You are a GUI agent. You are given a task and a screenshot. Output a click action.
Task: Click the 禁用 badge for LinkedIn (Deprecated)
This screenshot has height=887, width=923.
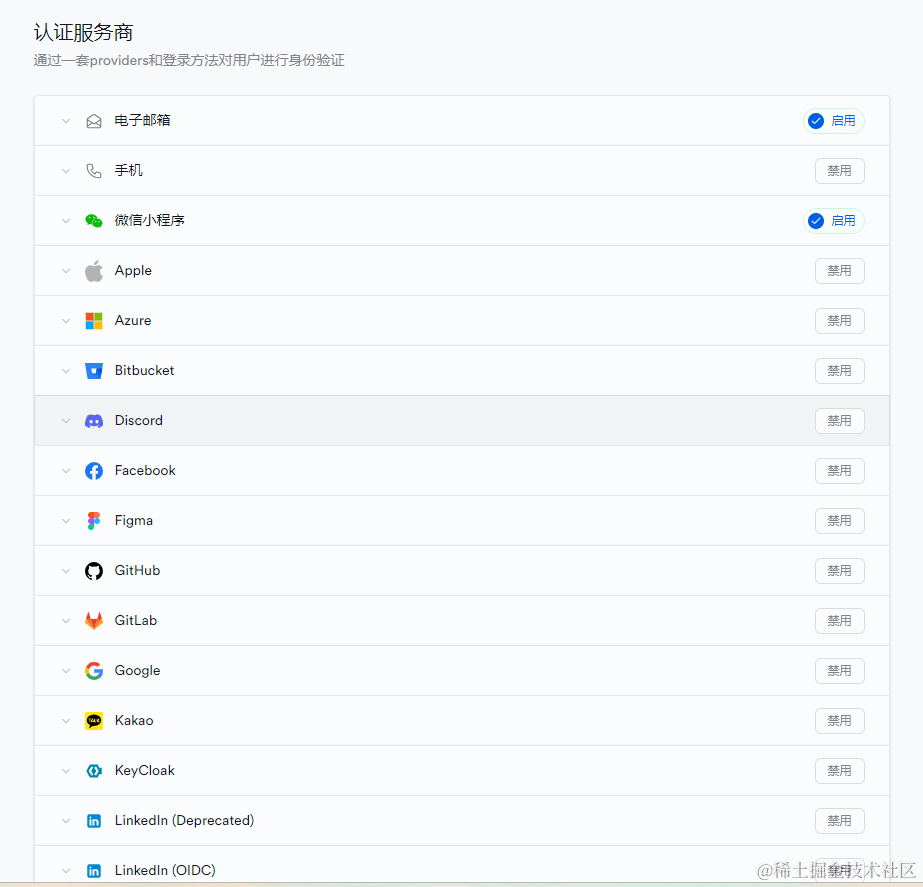(839, 820)
